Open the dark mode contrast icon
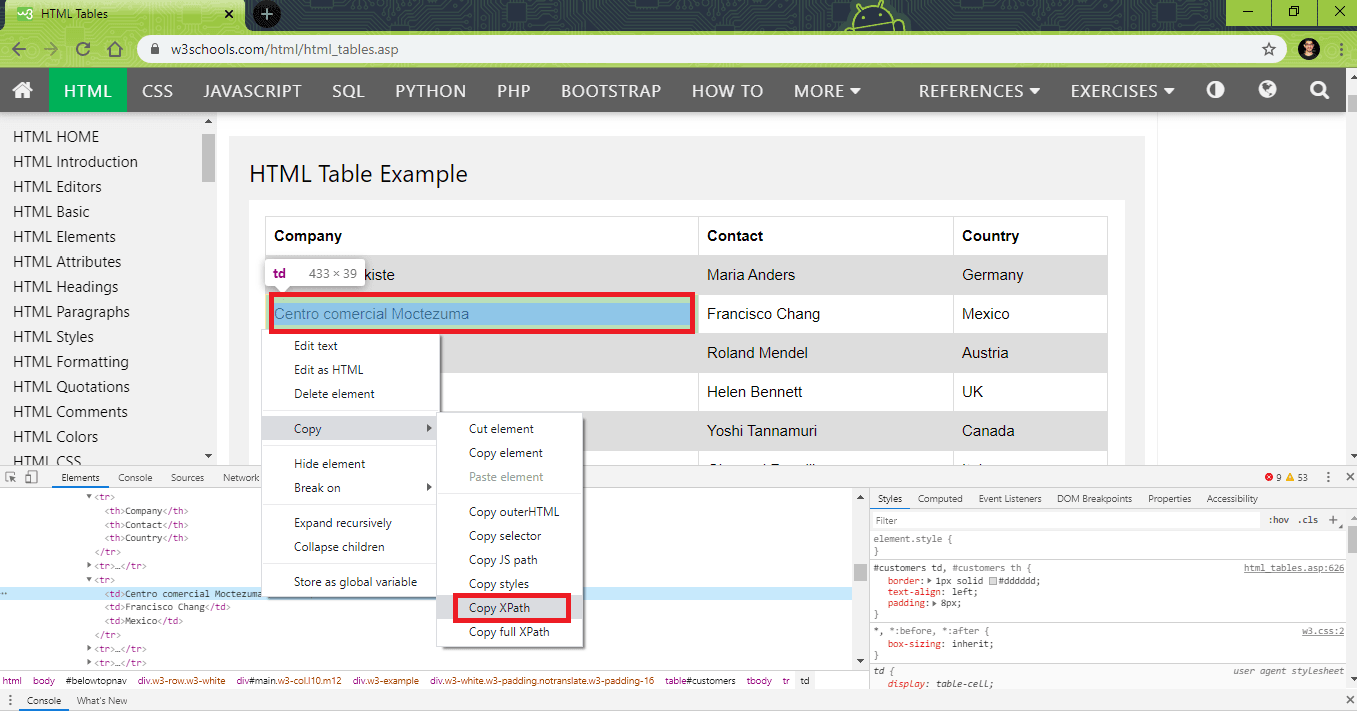 click(1214, 90)
